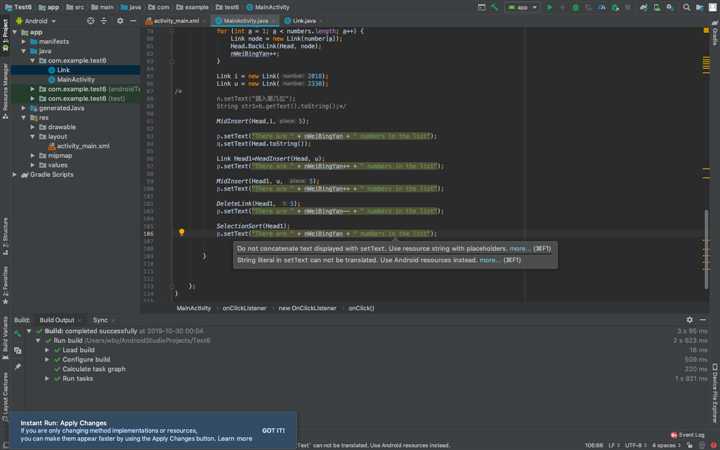This screenshot has width=720, height=450.
Task: Open the Android view selector dropdown
Action: click(x=36, y=21)
